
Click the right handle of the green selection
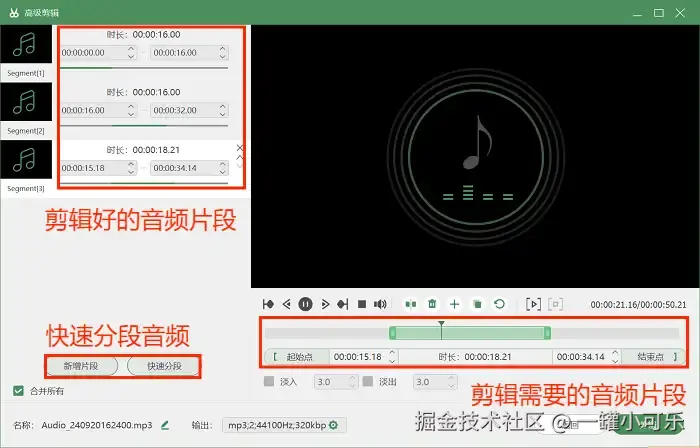(x=547, y=333)
